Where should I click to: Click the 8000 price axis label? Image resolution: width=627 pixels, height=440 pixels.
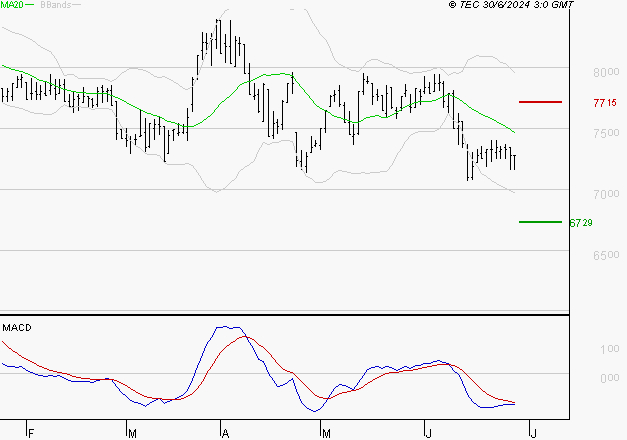[606, 72]
